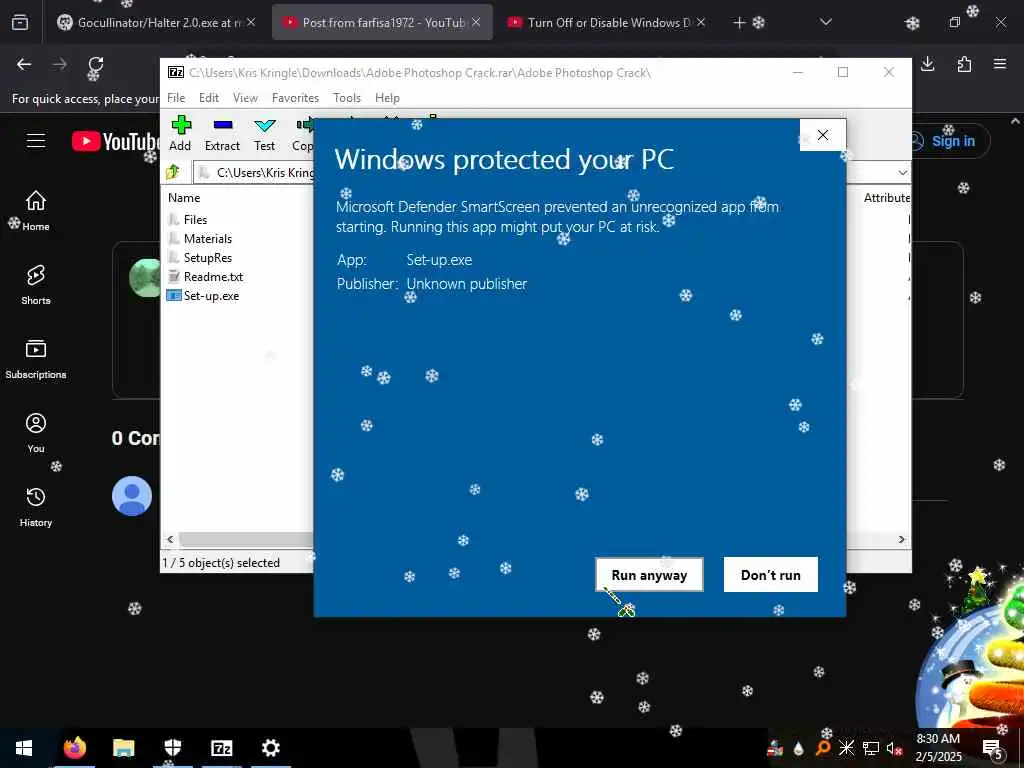Image resolution: width=1024 pixels, height=768 pixels.
Task: Close the Turn Off or Disable Windows tab
Action: pyautogui.click(x=701, y=22)
